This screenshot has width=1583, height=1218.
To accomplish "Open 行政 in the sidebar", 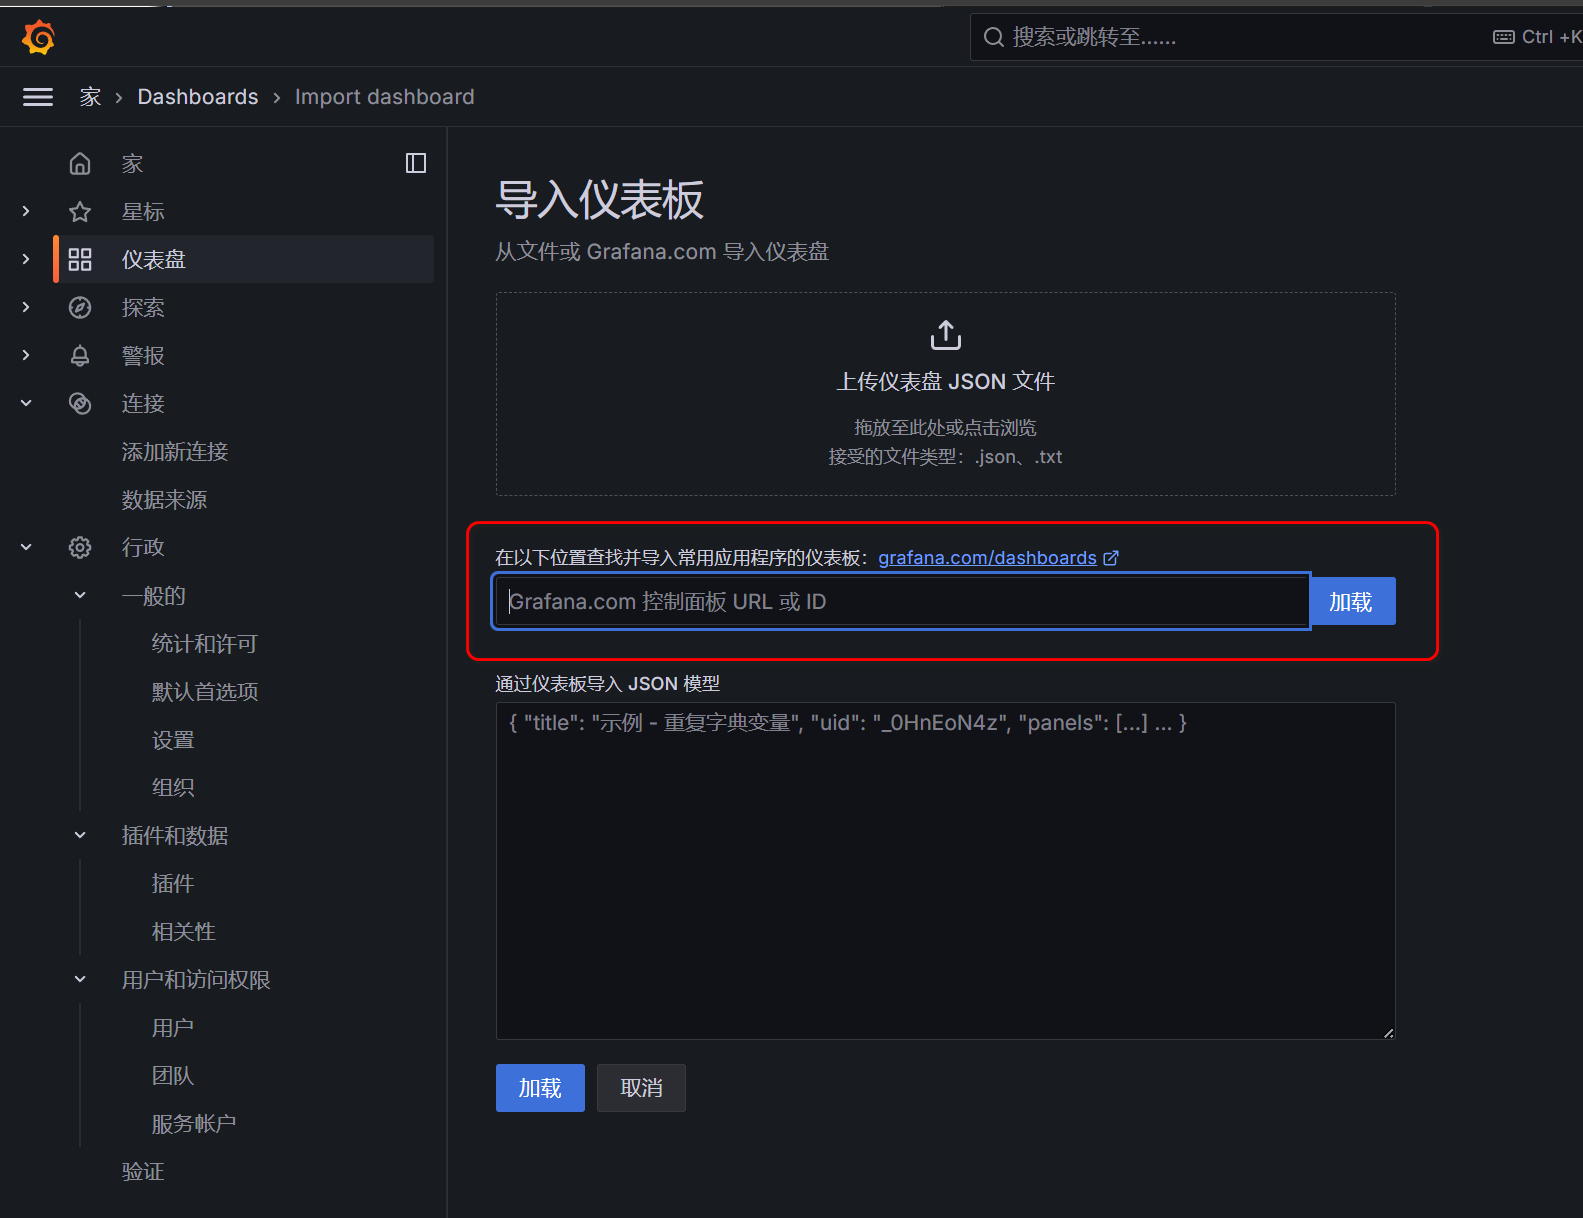I will point(143,547).
